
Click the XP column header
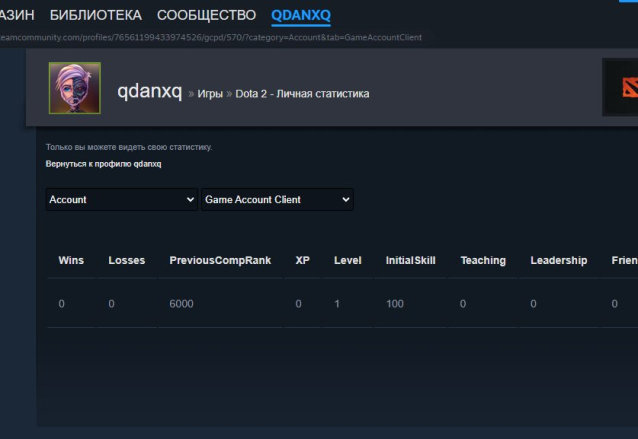click(x=303, y=260)
